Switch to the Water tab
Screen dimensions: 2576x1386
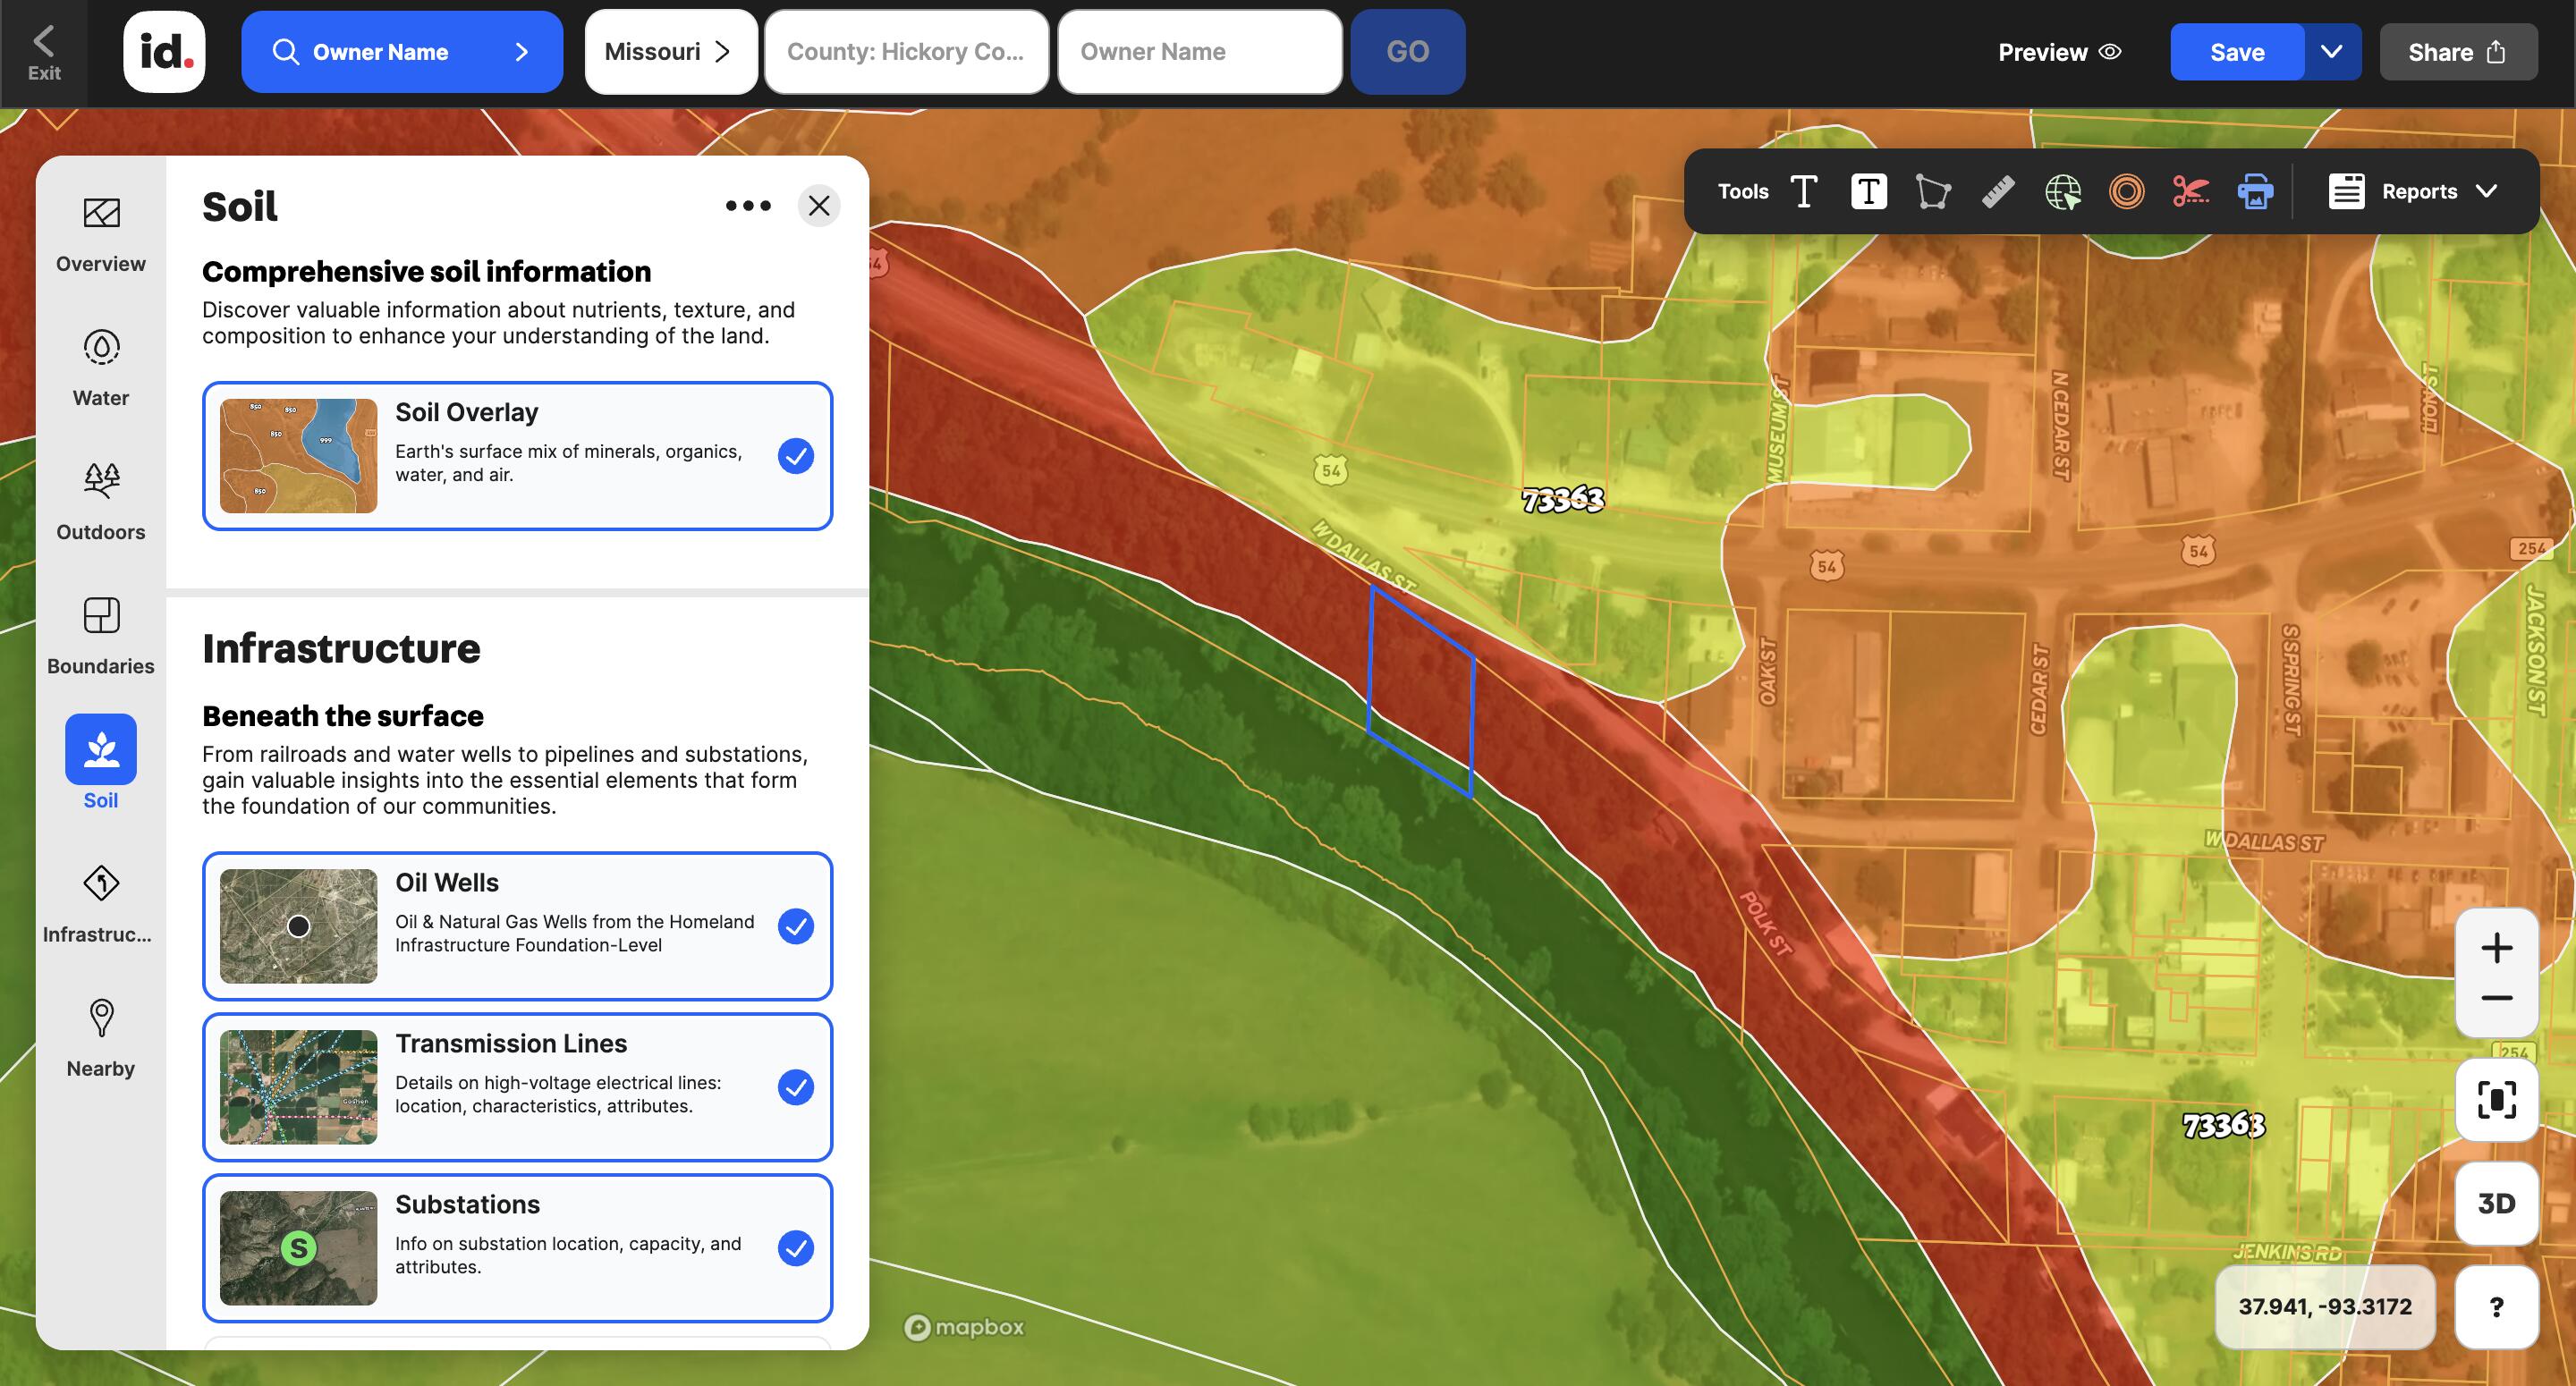click(x=101, y=367)
